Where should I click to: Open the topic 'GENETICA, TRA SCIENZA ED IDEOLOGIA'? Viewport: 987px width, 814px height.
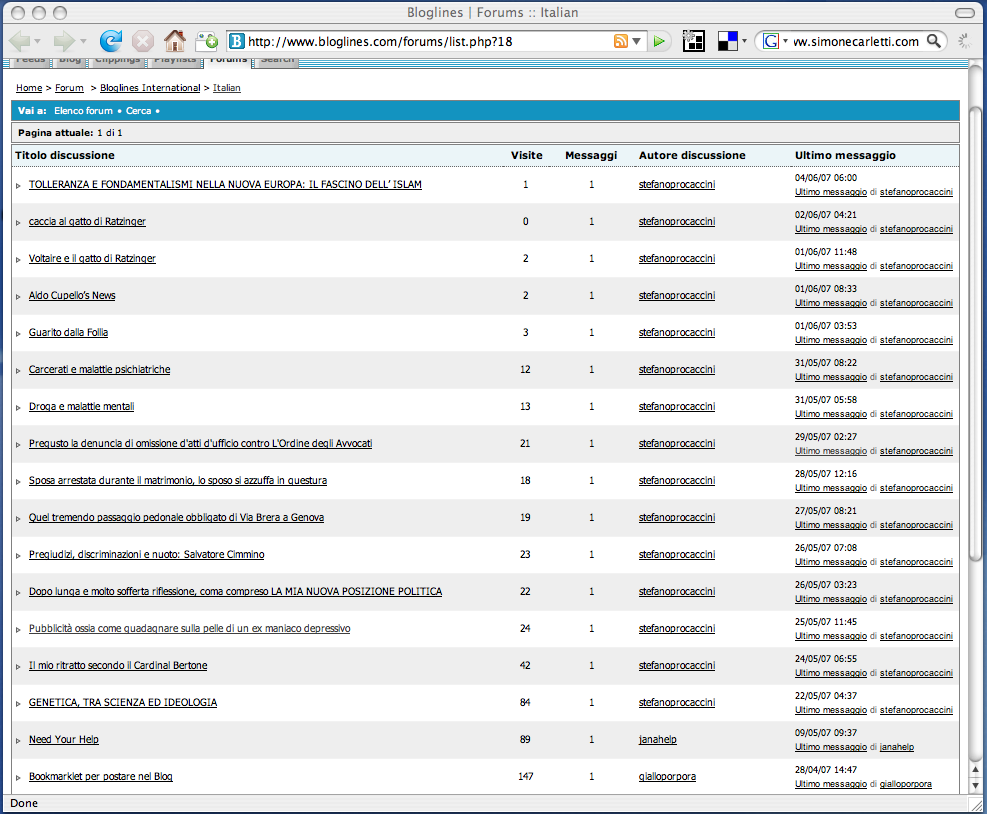coord(123,703)
